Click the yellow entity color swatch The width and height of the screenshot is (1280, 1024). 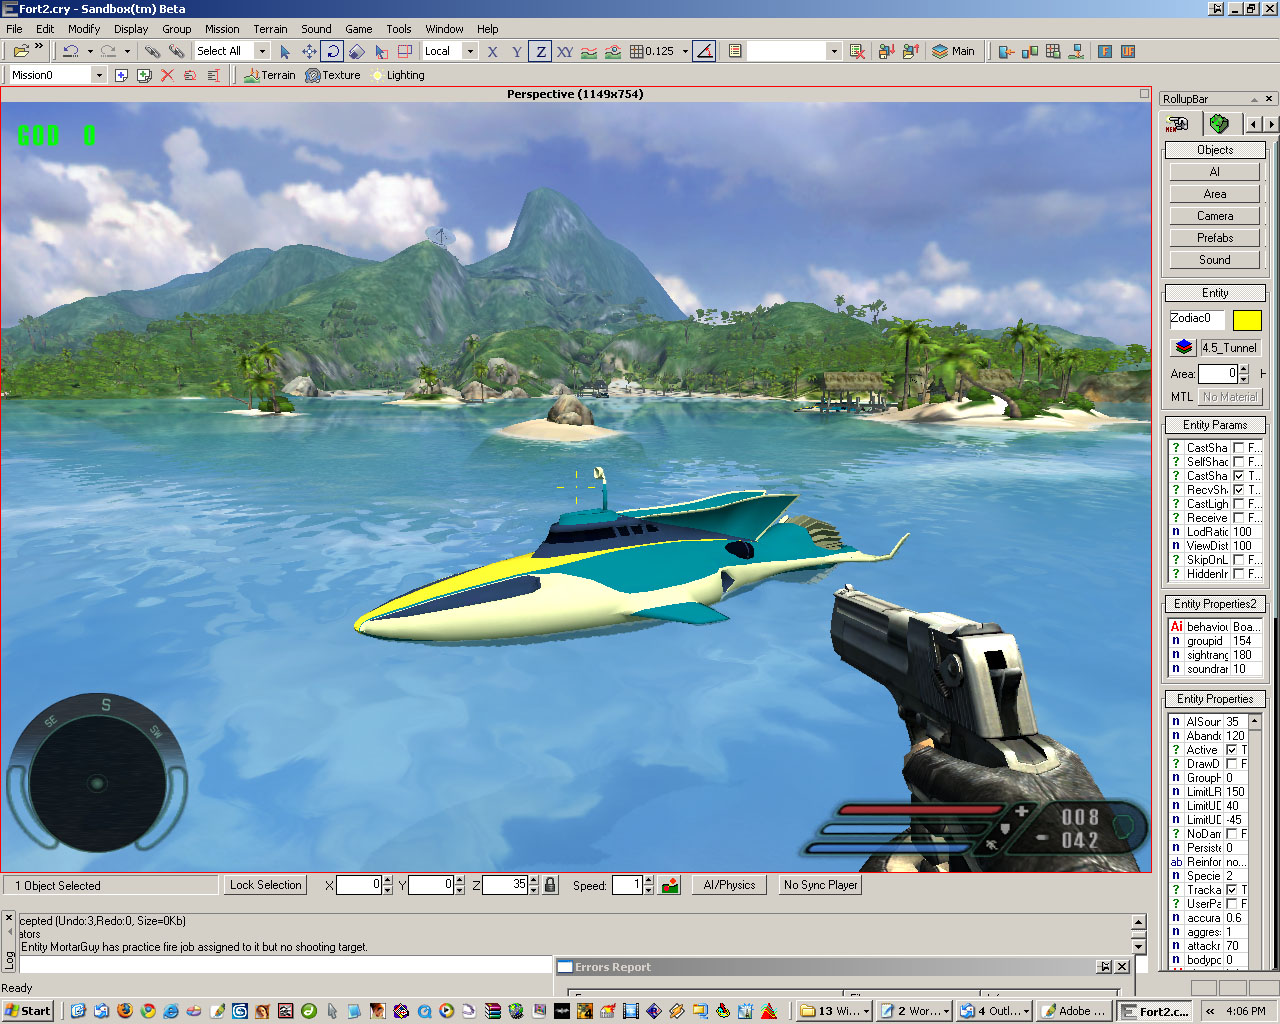point(1247,320)
